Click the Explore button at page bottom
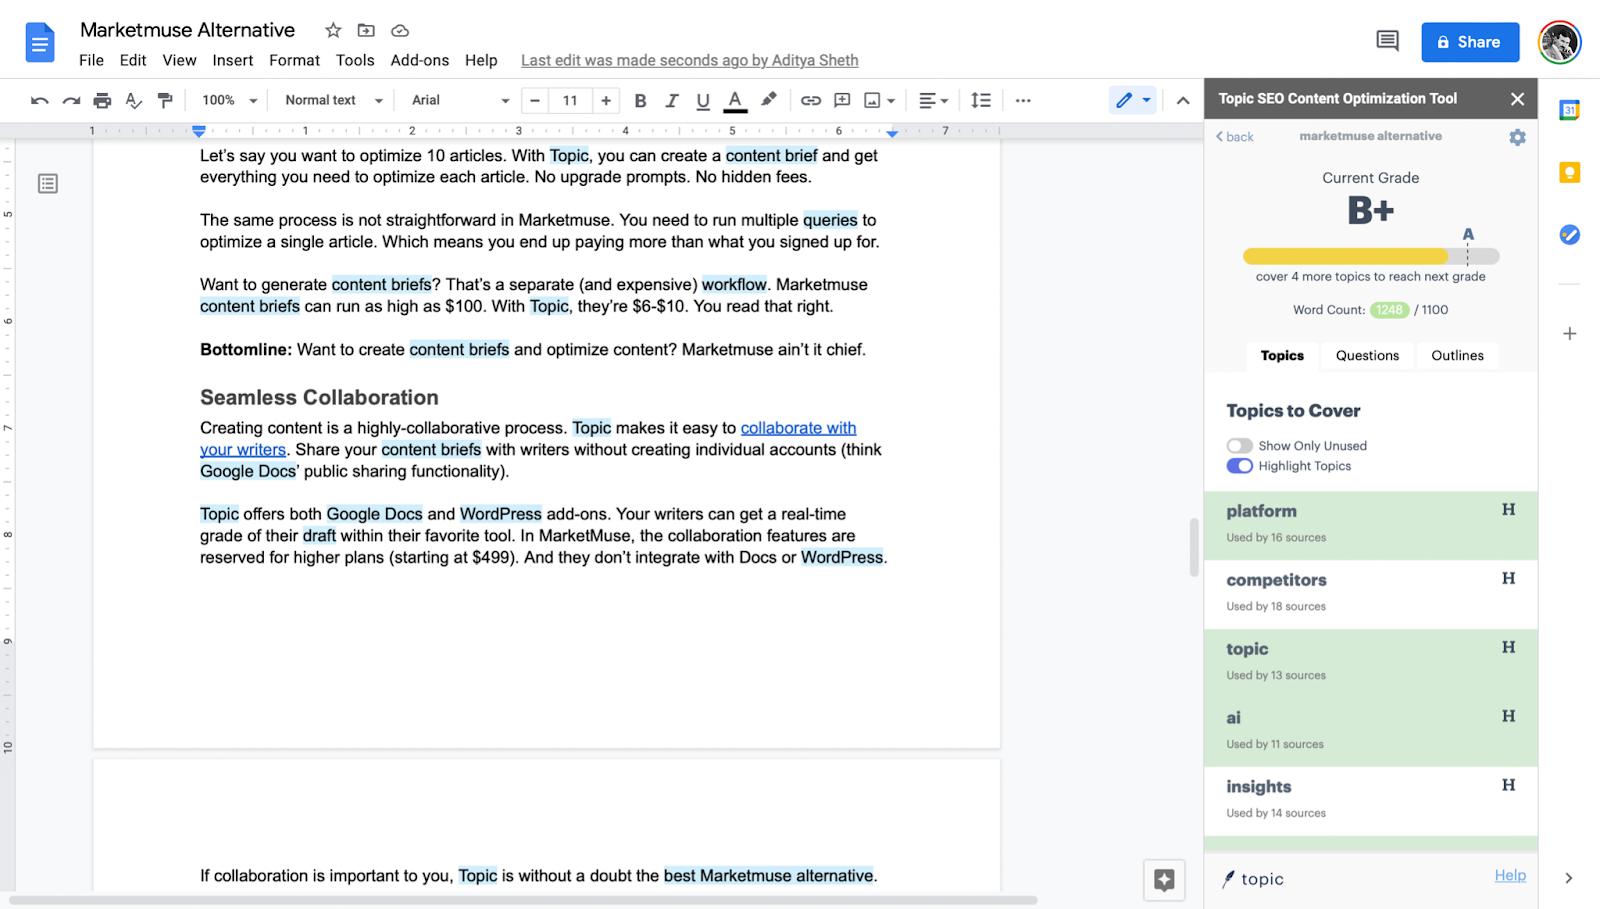Viewport: 1600px width, 909px height. 1164,880
